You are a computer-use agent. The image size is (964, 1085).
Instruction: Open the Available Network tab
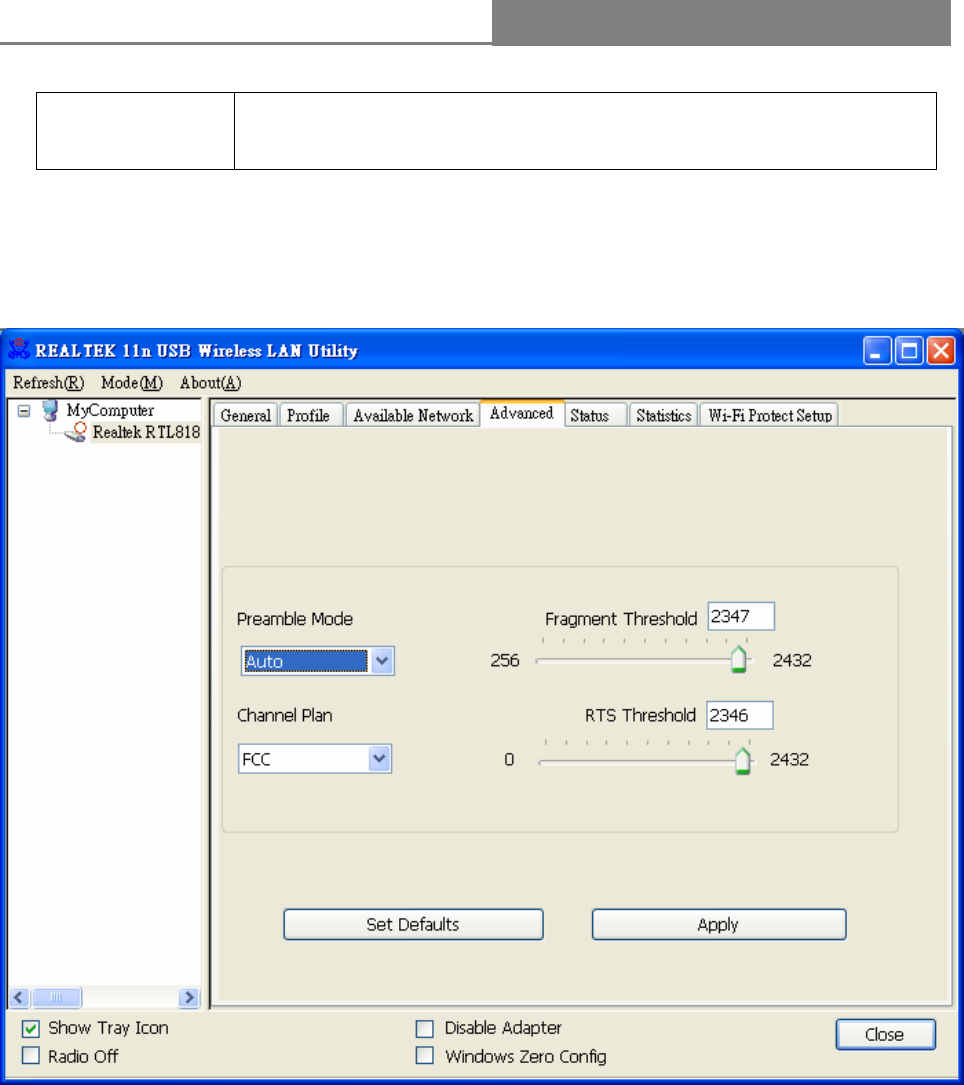(x=413, y=415)
